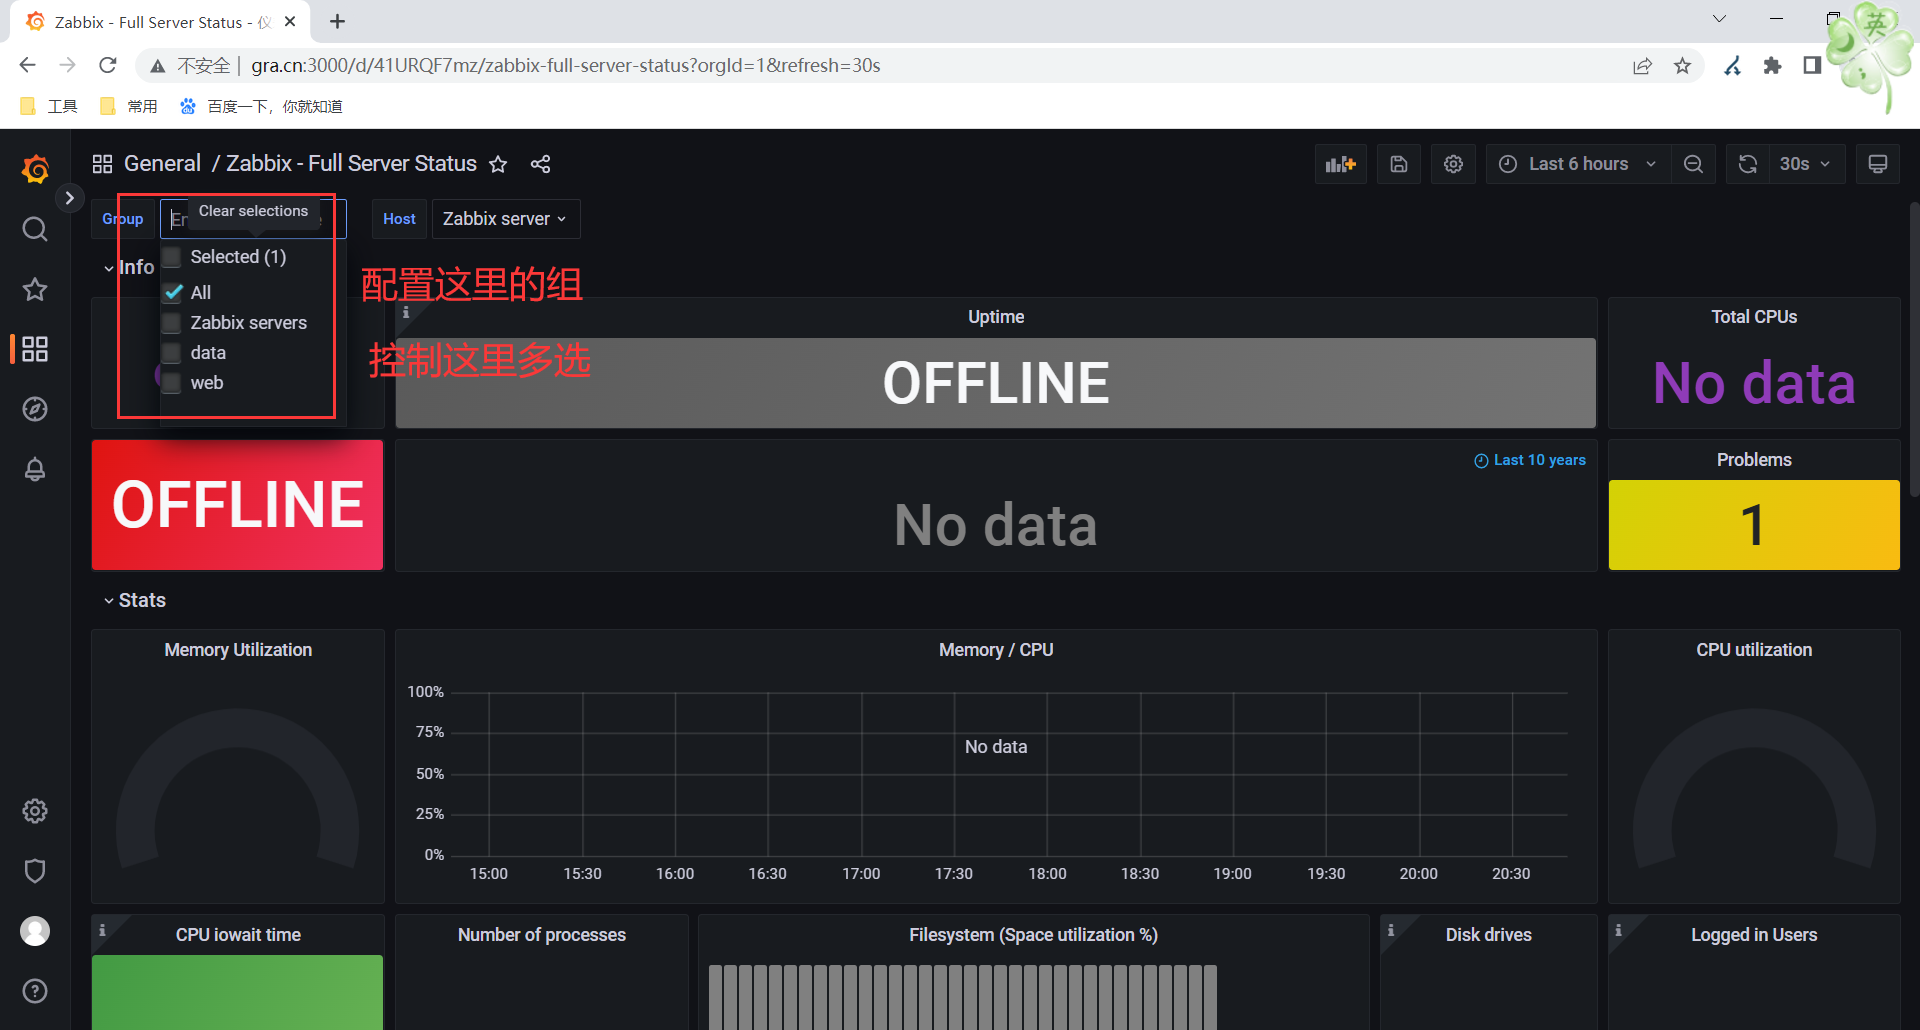
Task: Open the Total CPUs panel title menu
Action: [x=1754, y=317]
